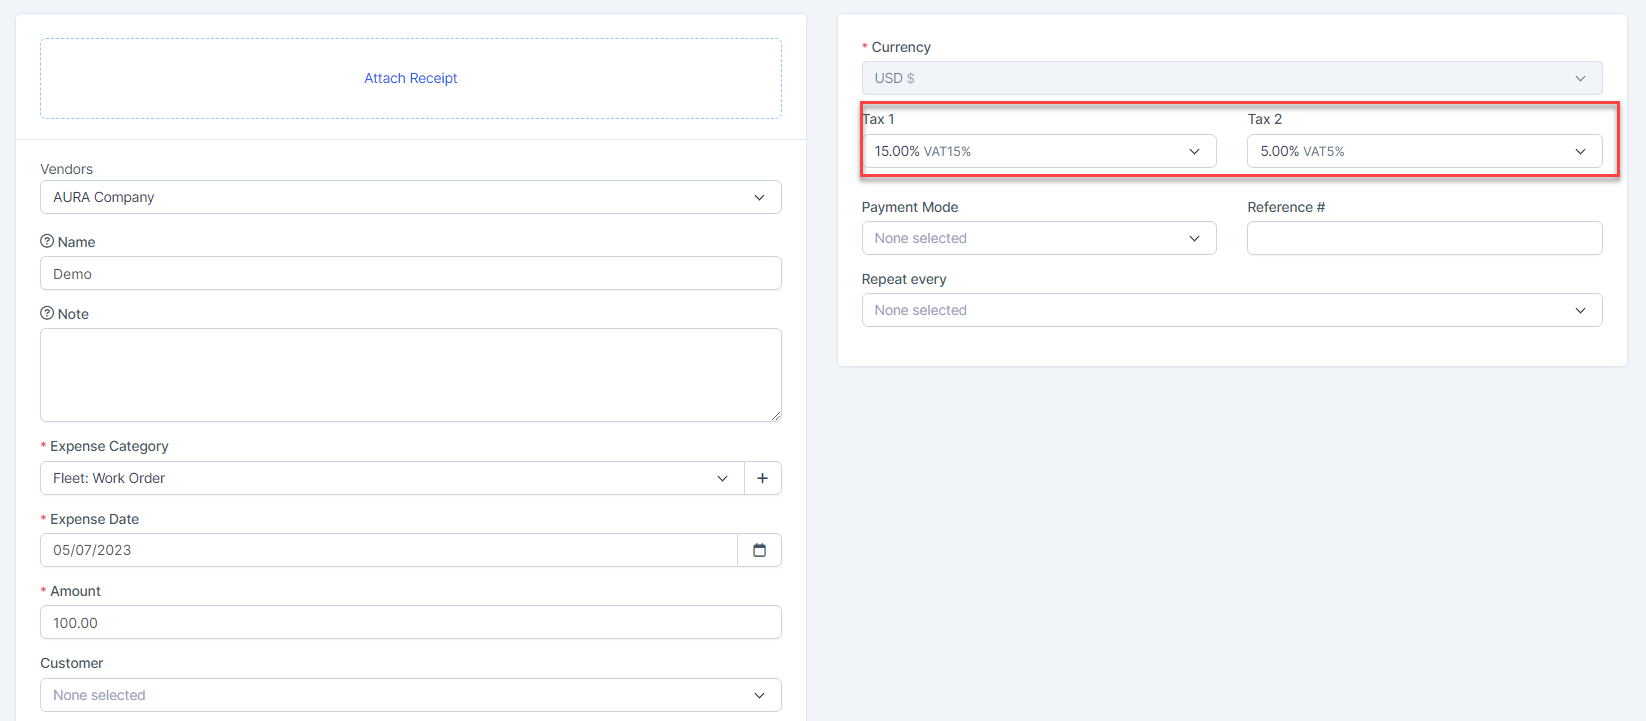
Task: Click the Reference # input field
Action: [1423, 238]
